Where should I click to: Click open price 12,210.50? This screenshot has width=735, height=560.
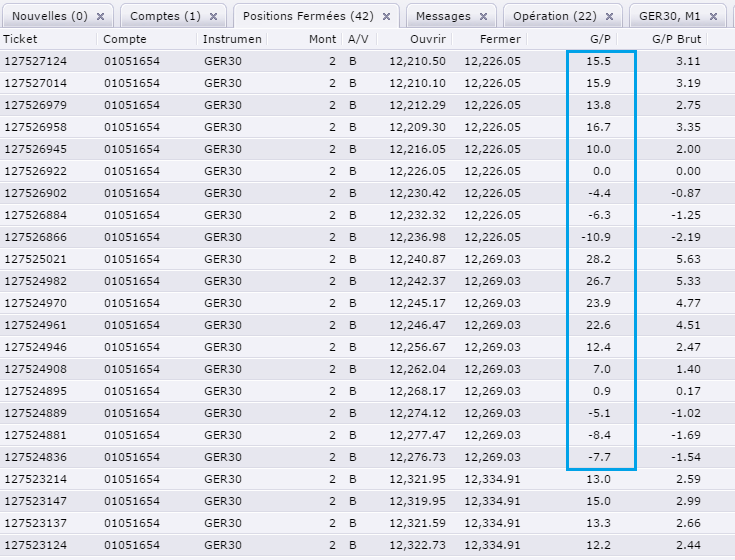pyautogui.click(x=417, y=61)
